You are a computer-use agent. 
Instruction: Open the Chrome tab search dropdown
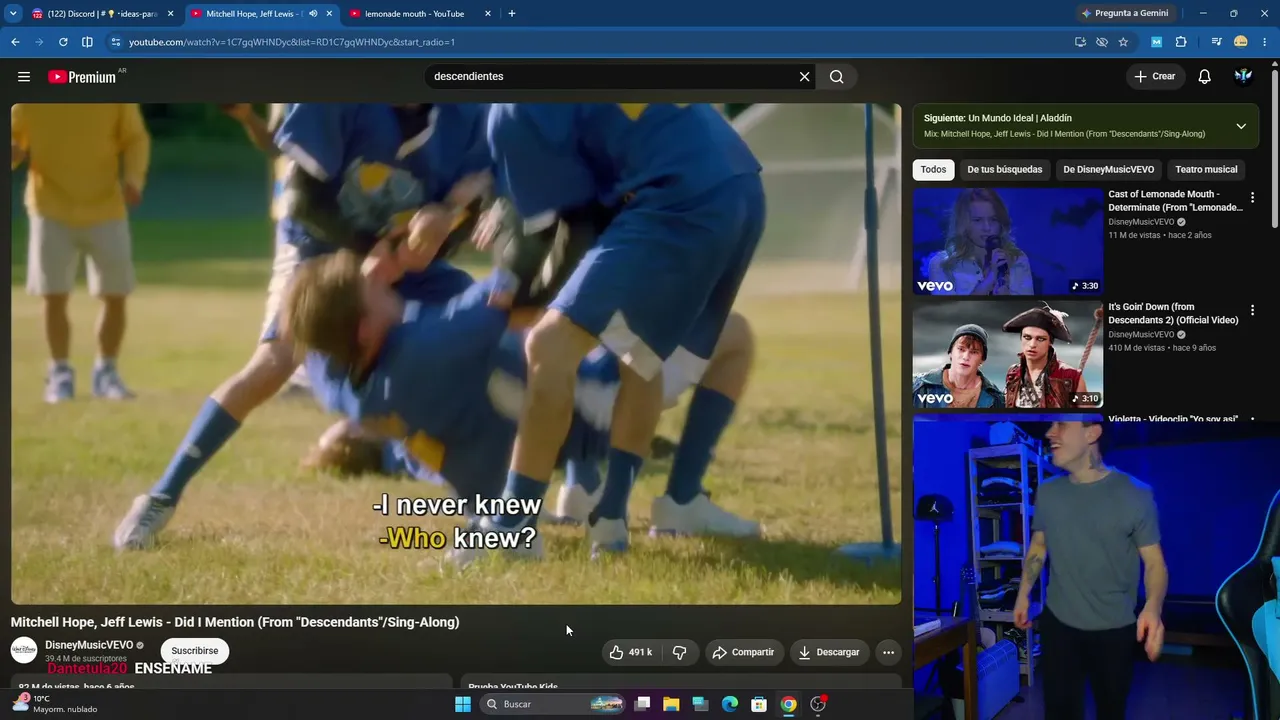click(13, 14)
